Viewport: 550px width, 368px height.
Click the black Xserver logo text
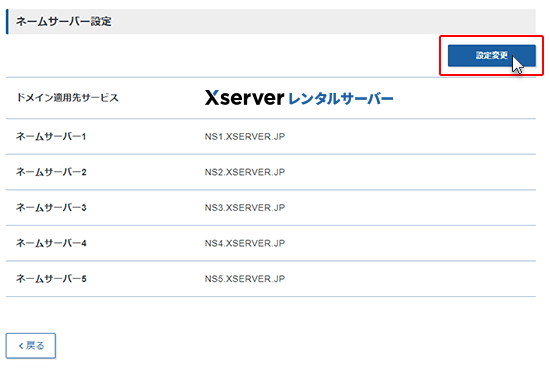tap(244, 98)
